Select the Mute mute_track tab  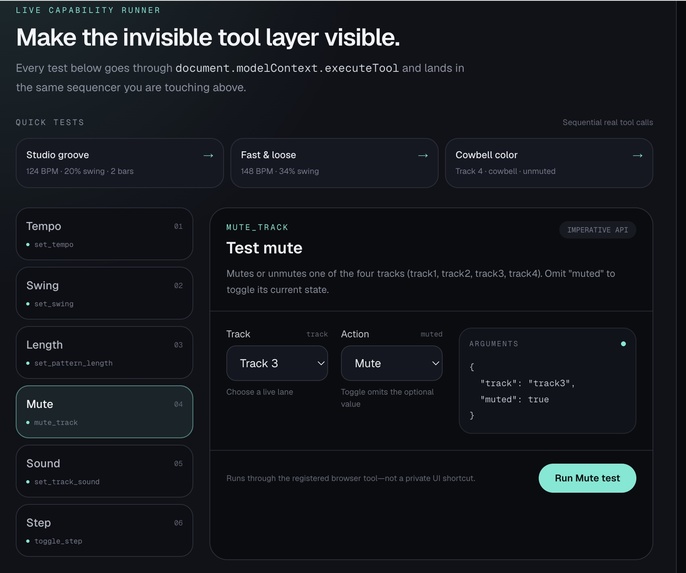pyautogui.click(x=104, y=412)
